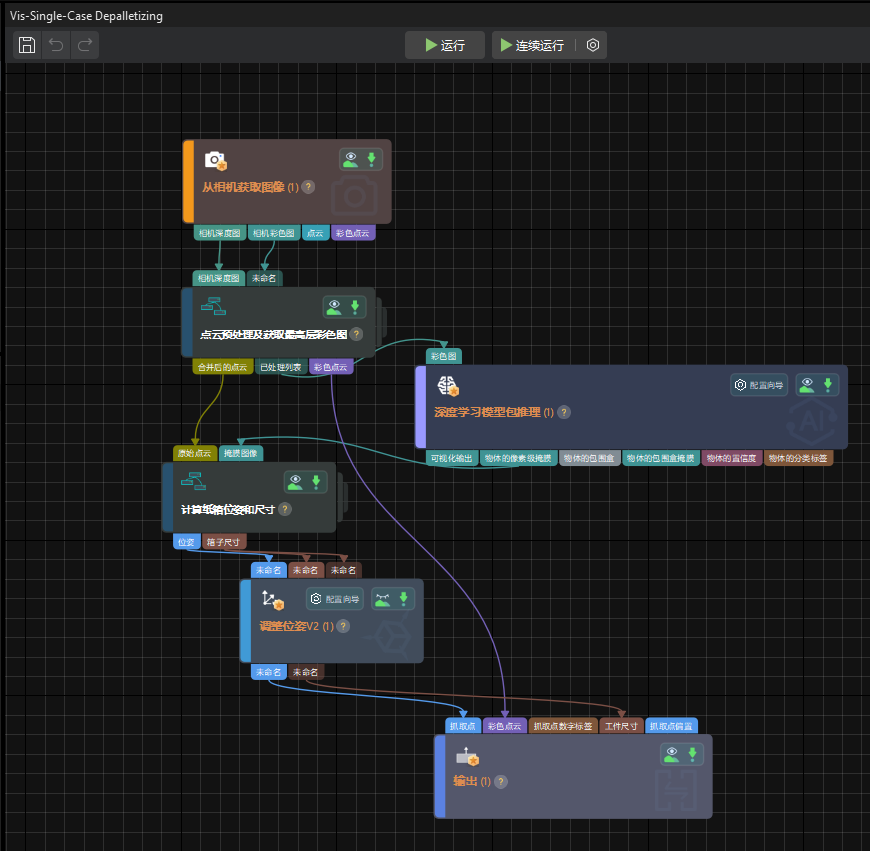The height and width of the screenshot is (851, 870).
Task: Click brain icon on 深度学习模型包推理 step
Action: [x=447, y=385]
